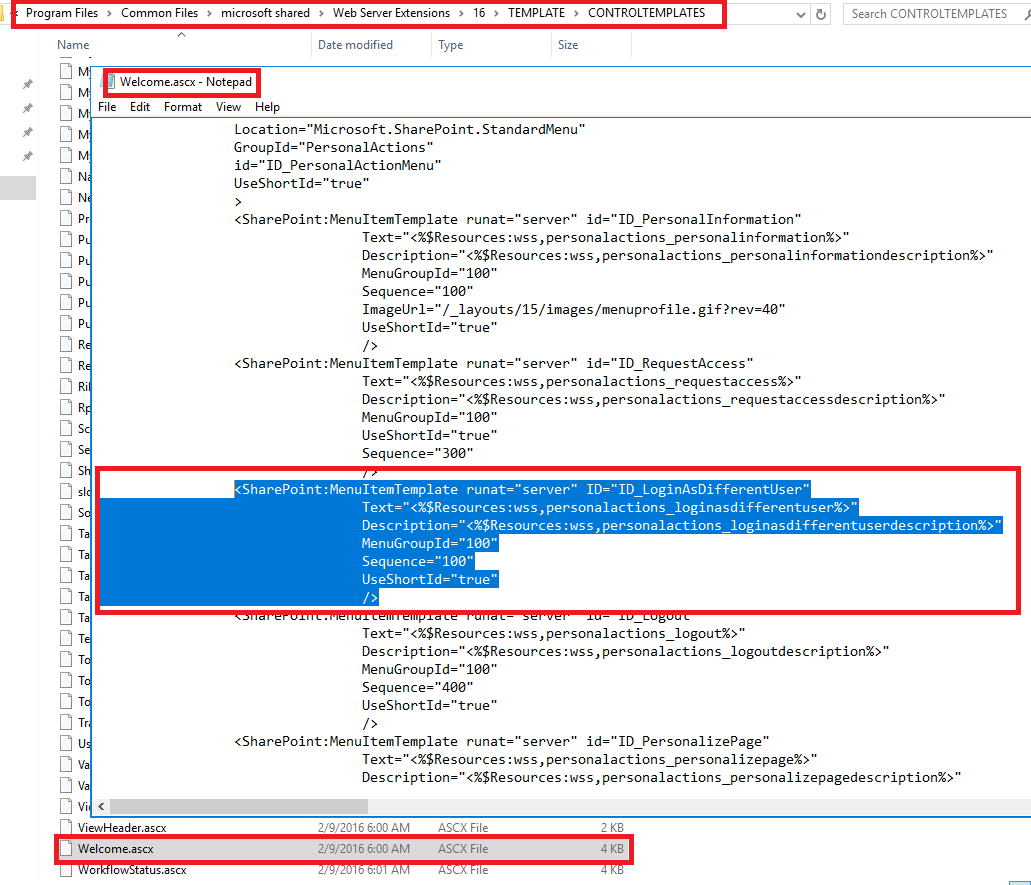This screenshot has width=1031, height=885.
Task: Go to Web Server Extensions breadcrumb
Action: pos(391,12)
